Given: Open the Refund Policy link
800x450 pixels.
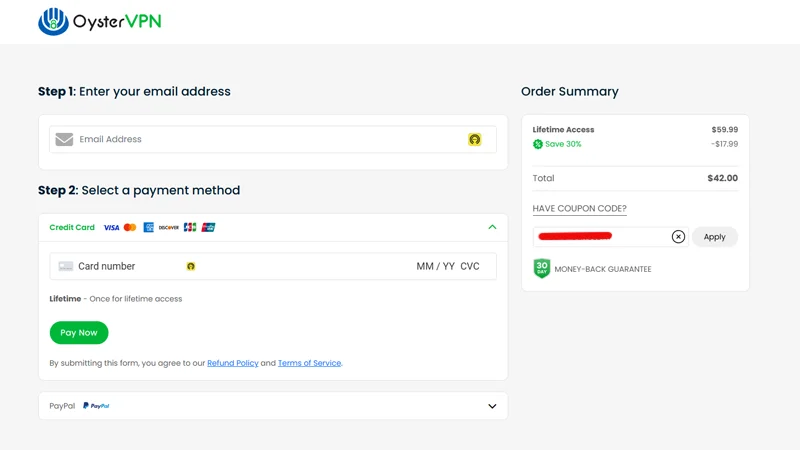Looking at the screenshot, I should (233, 363).
